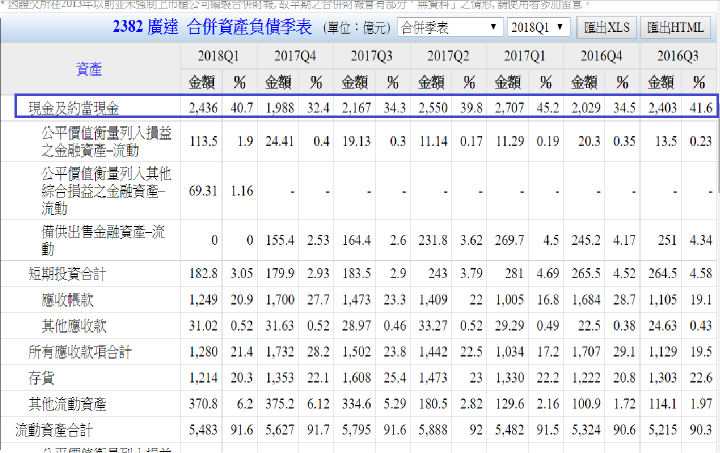Select the 短期投資合計 row label

point(67,274)
